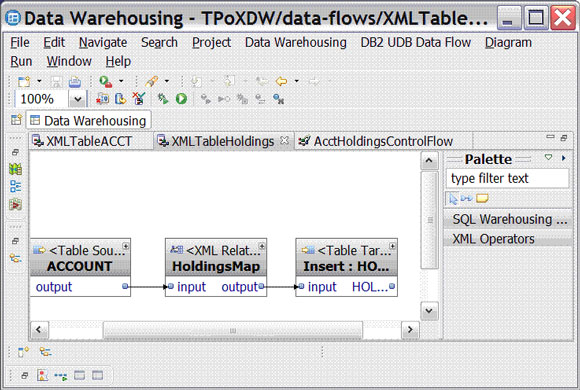Click the icon with red asterisk beside zoom
This screenshot has width=580, height=390.
(x=102, y=99)
